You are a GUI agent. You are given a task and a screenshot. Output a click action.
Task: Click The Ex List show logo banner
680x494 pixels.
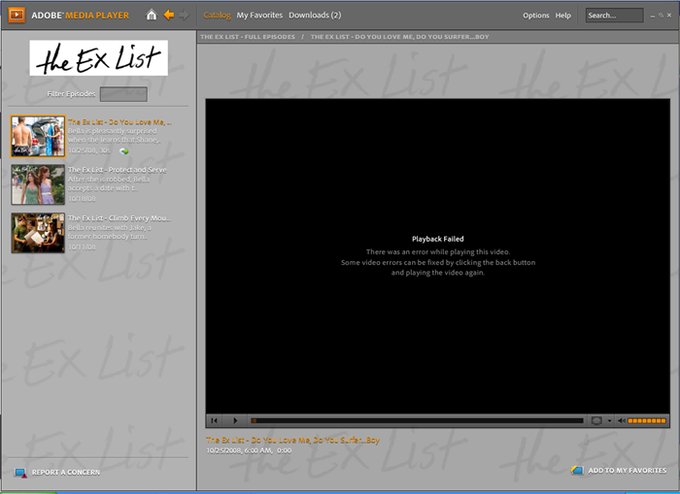click(x=98, y=58)
